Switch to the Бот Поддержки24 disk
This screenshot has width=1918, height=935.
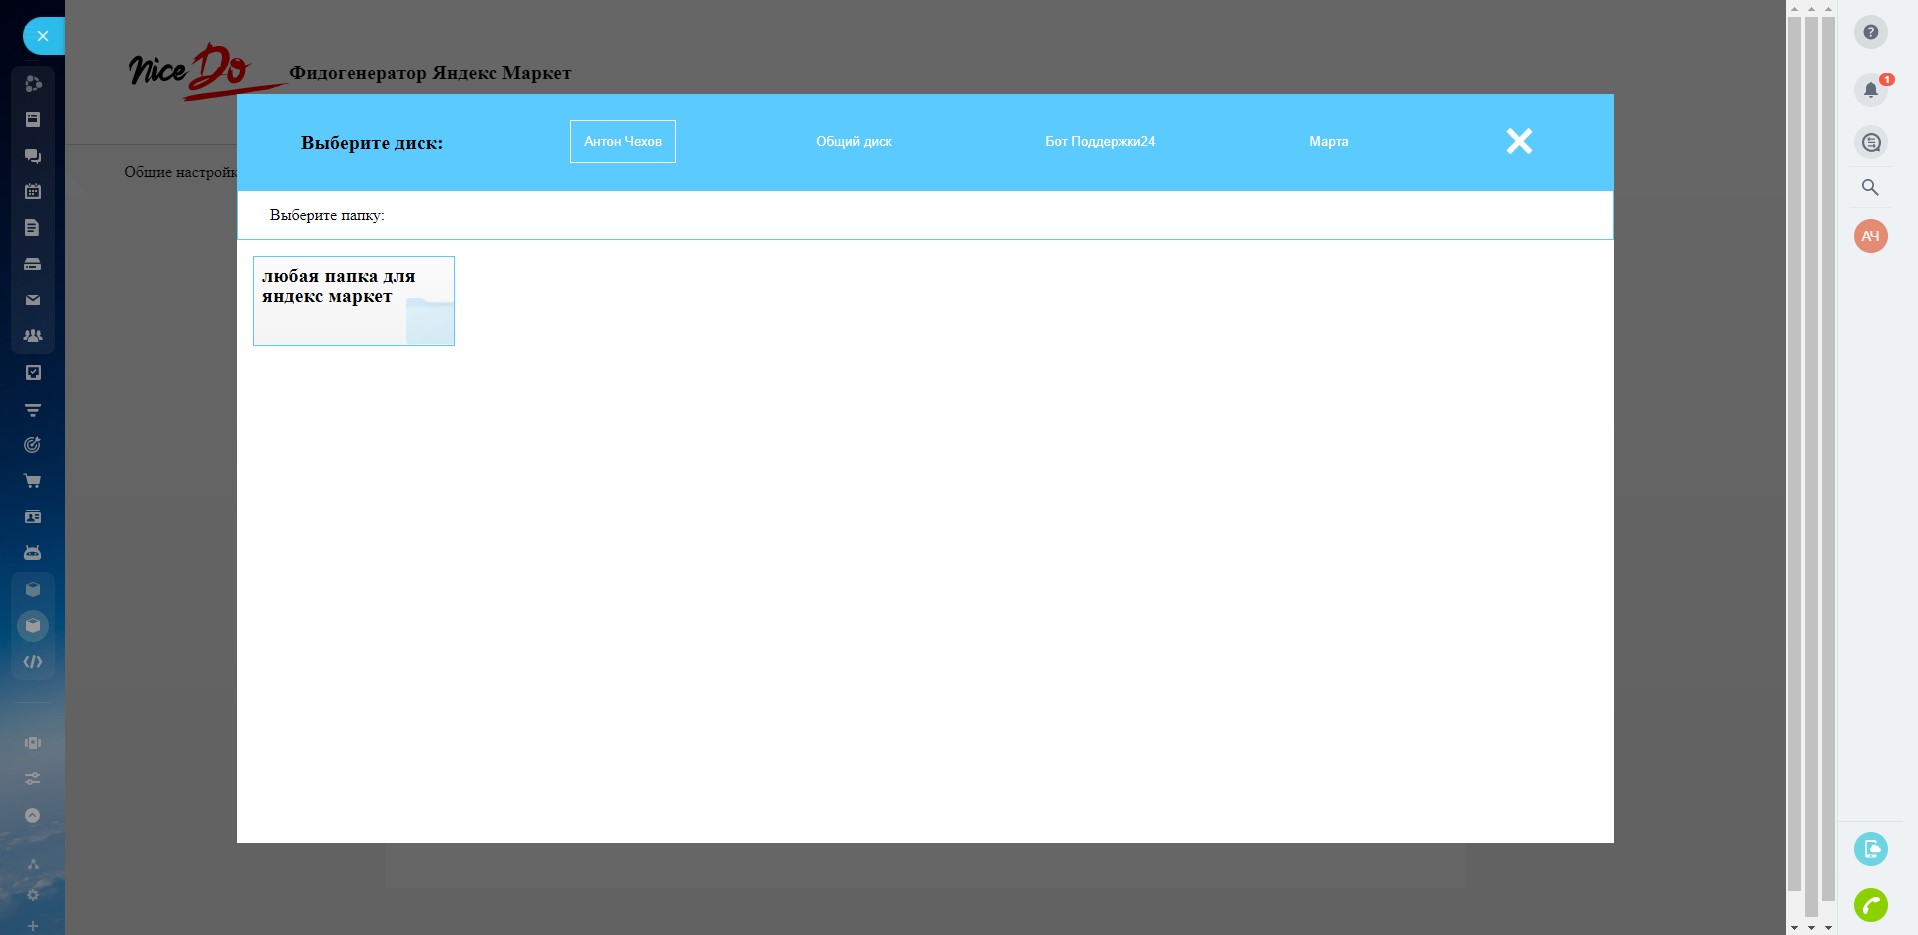click(1100, 142)
